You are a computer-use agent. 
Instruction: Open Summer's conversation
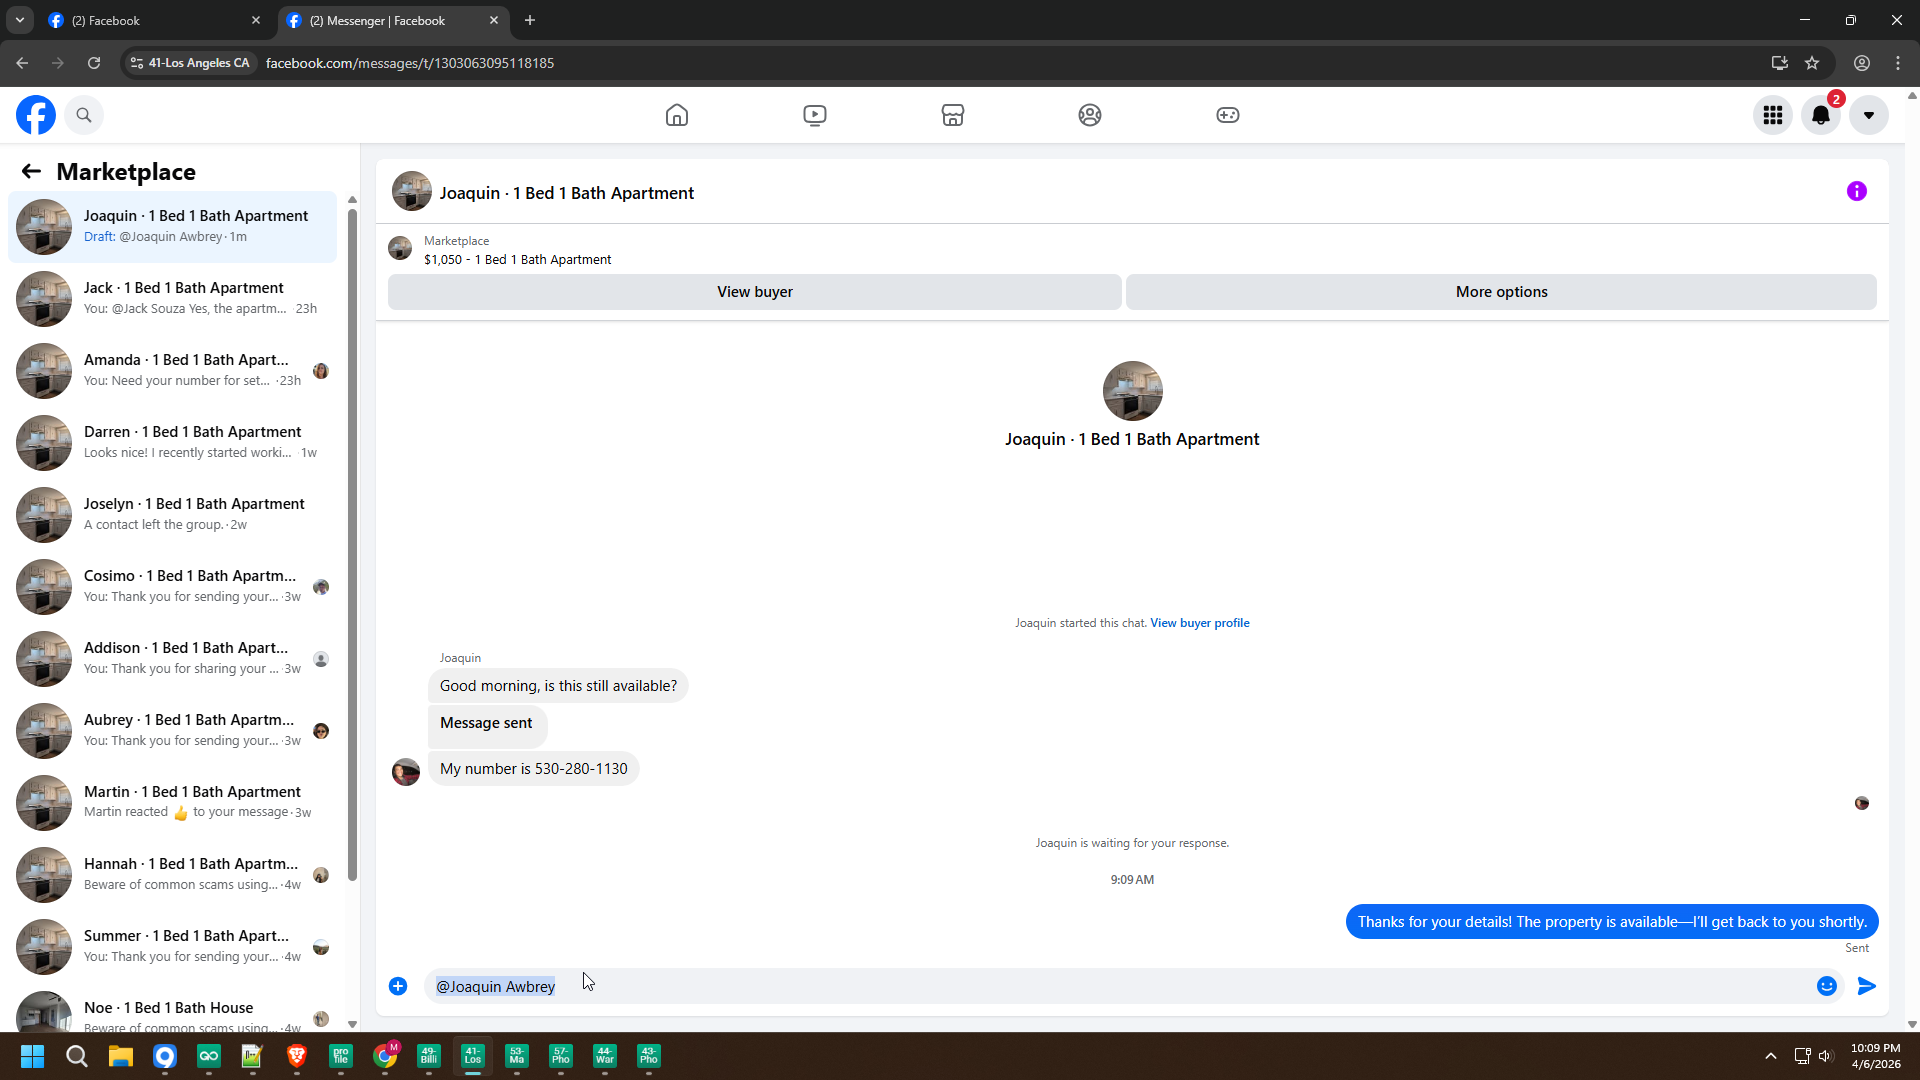pyautogui.click(x=173, y=947)
